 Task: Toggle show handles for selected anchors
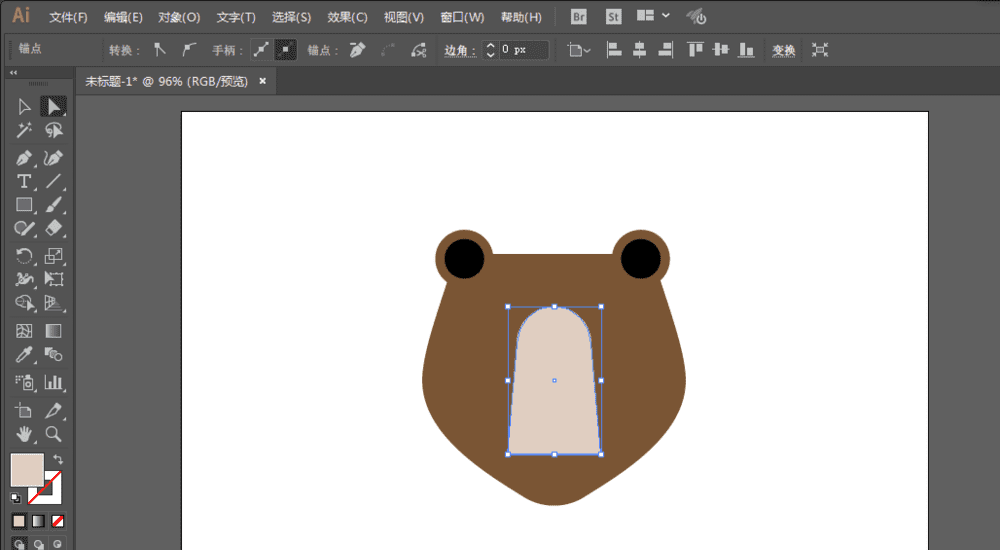261,49
